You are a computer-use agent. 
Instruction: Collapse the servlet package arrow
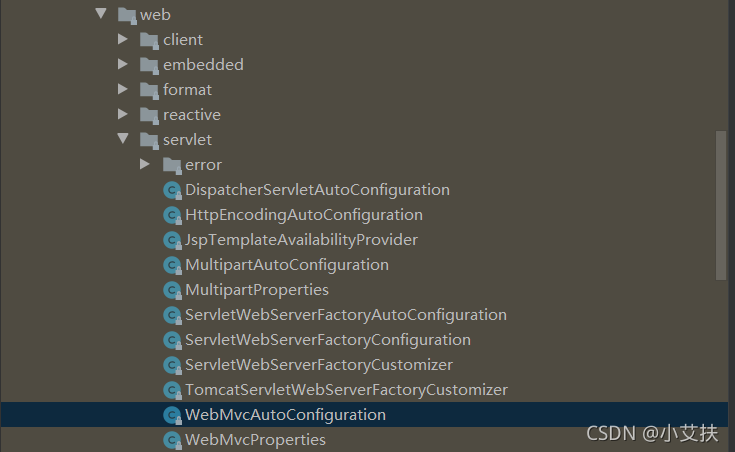[123, 138]
